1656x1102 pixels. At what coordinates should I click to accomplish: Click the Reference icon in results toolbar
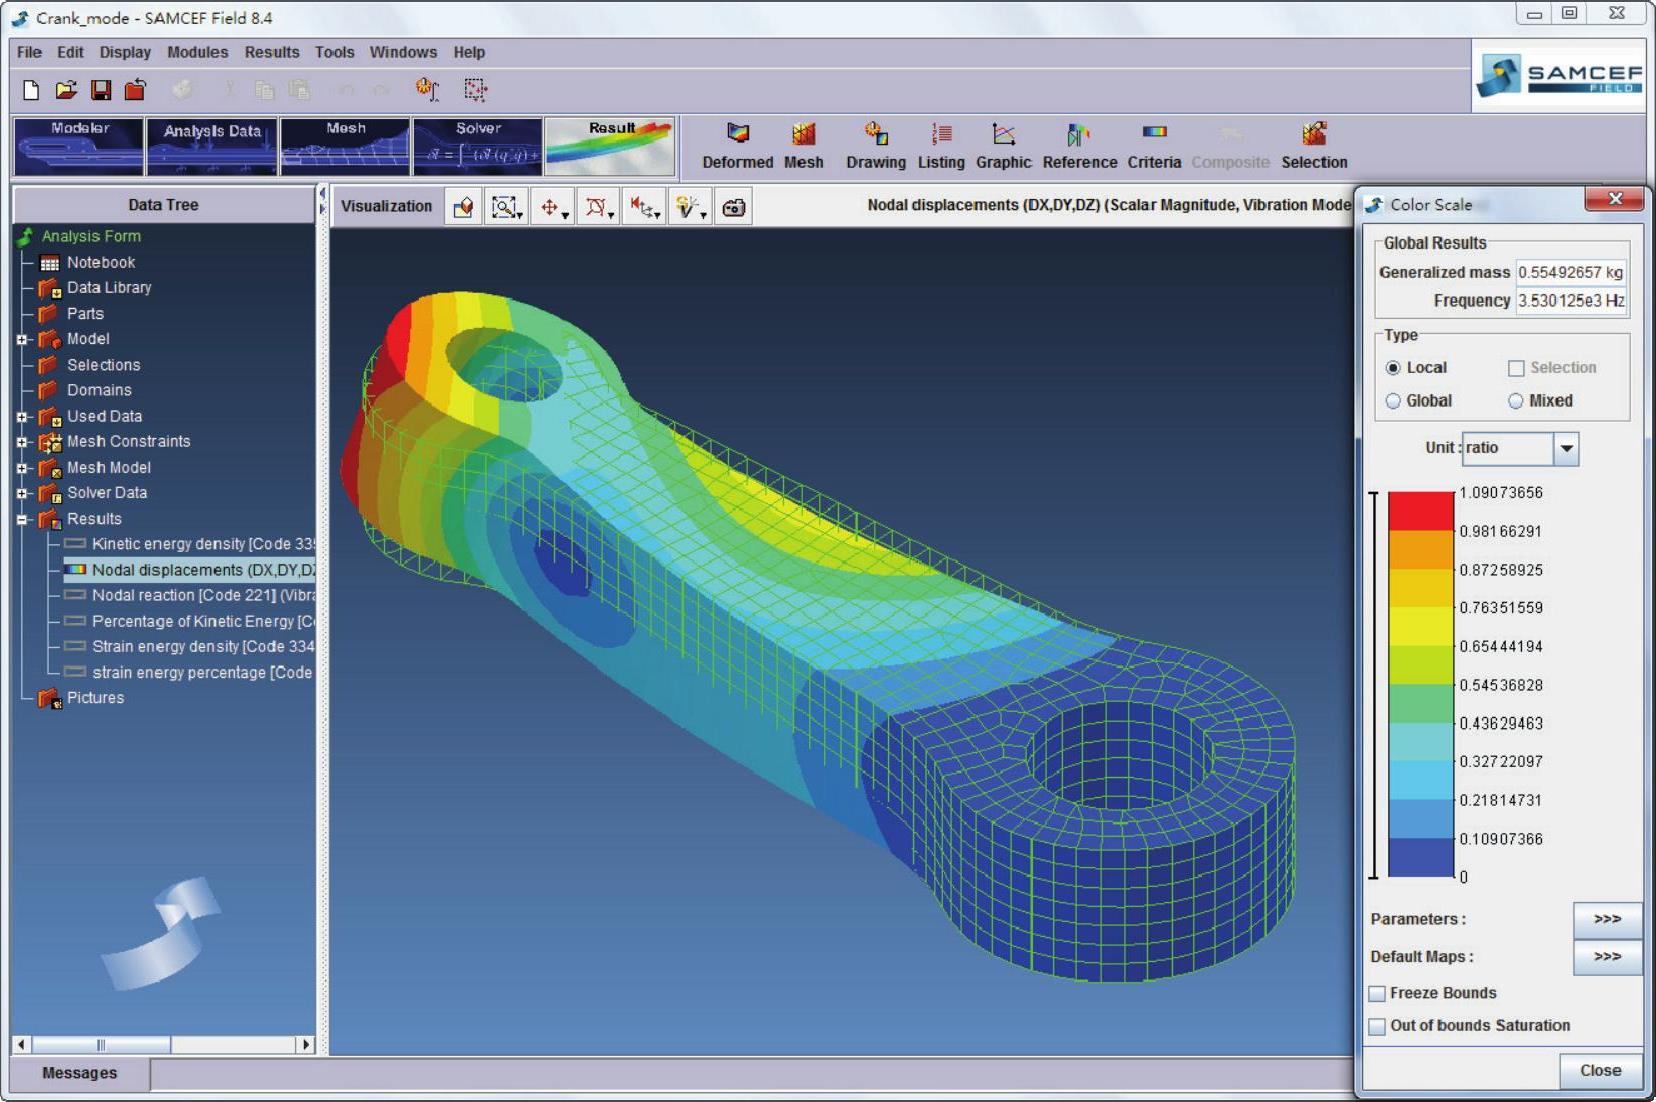tap(1078, 135)
